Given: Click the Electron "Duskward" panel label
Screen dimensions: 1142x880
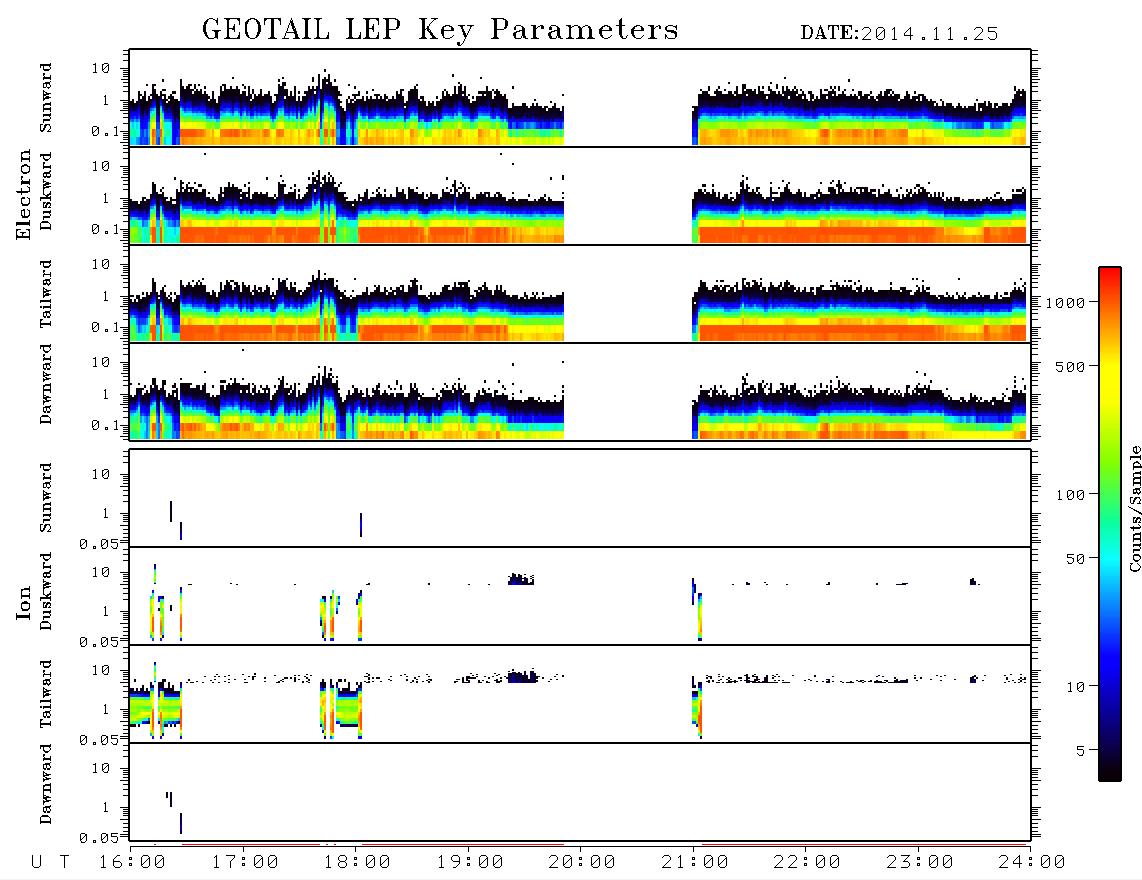Looking at the screenshot, I should [46, 191].
